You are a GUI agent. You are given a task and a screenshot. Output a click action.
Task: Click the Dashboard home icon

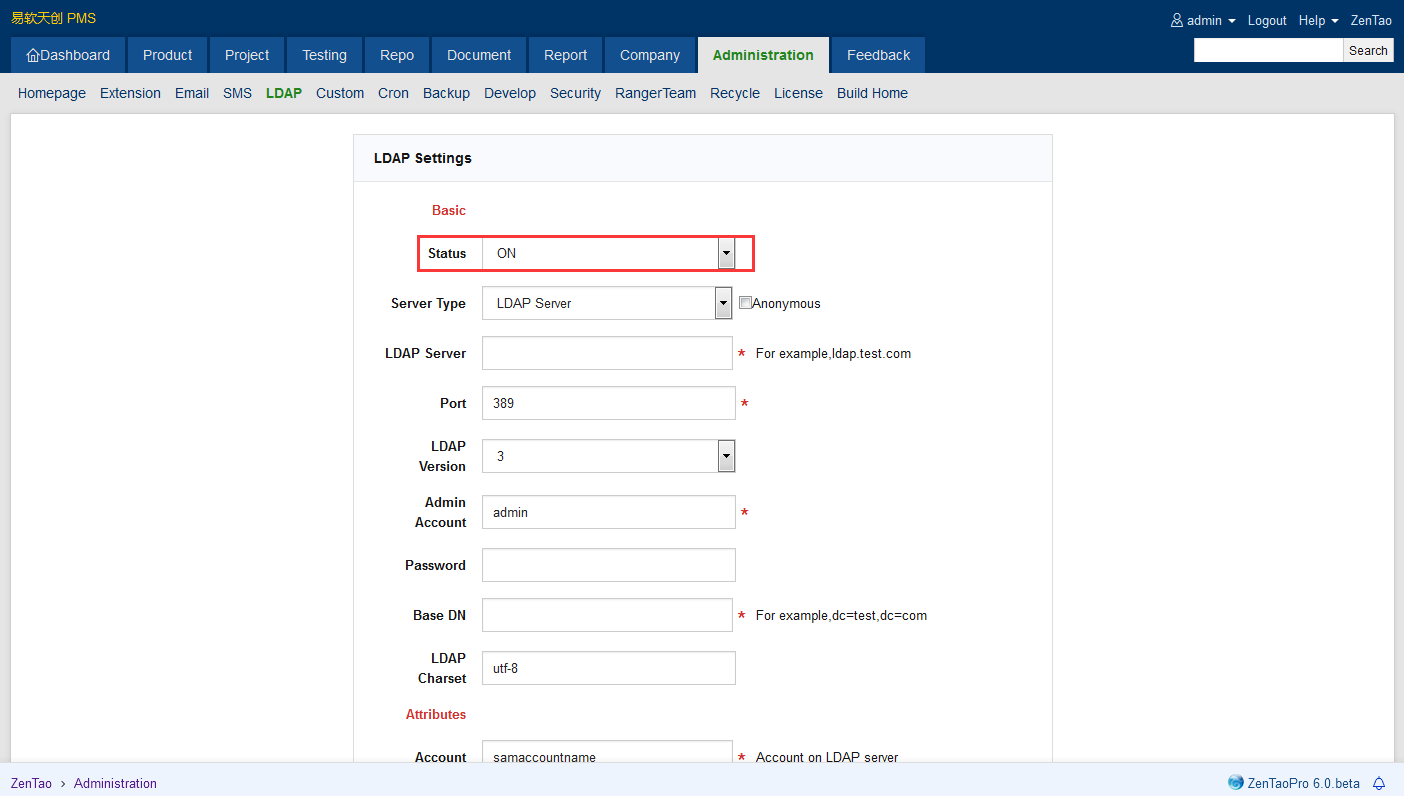(x=31, y=55)
